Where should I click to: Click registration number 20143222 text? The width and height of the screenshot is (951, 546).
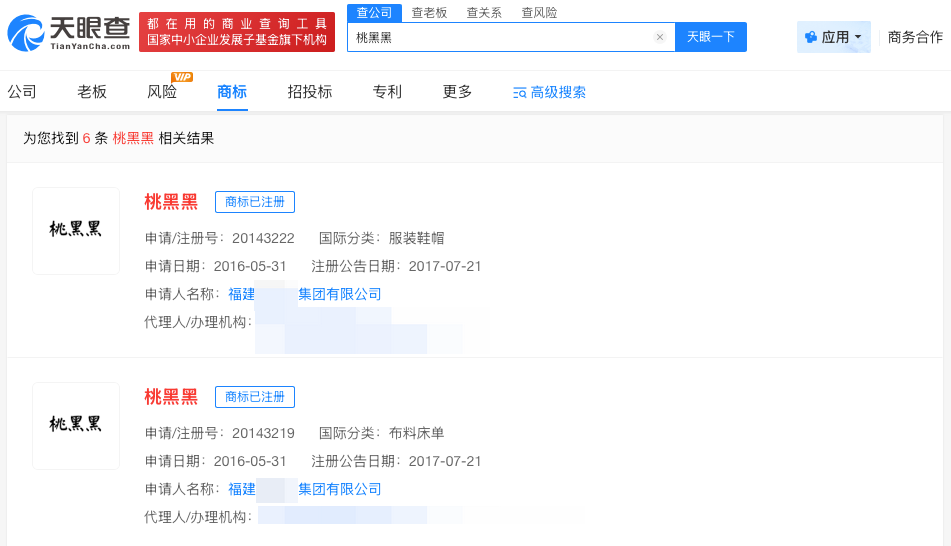(263, 238)
